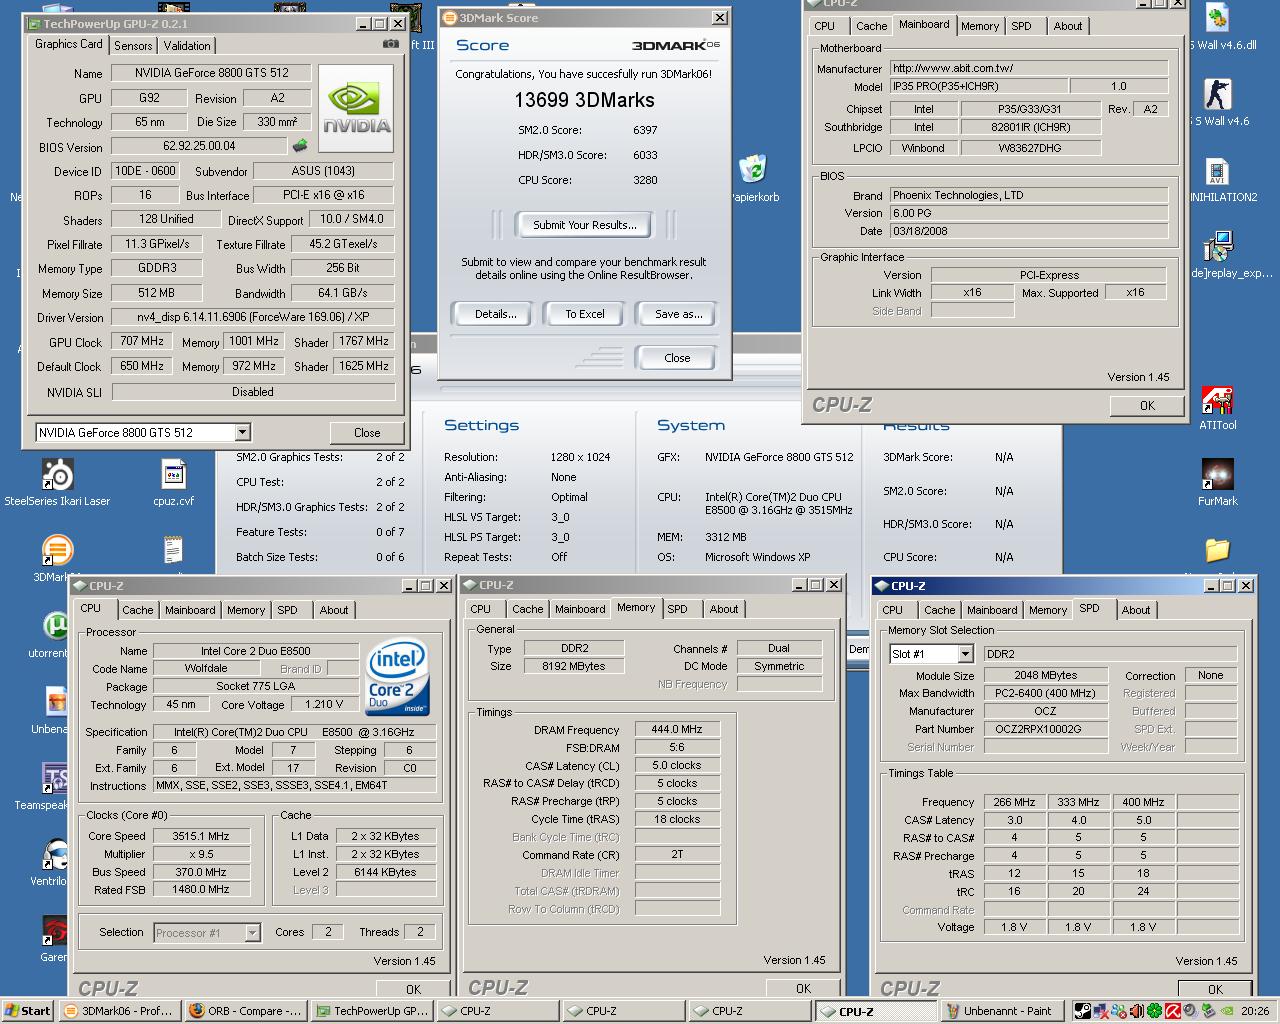Click the red Avira umbrella tray icon

1172,1011
